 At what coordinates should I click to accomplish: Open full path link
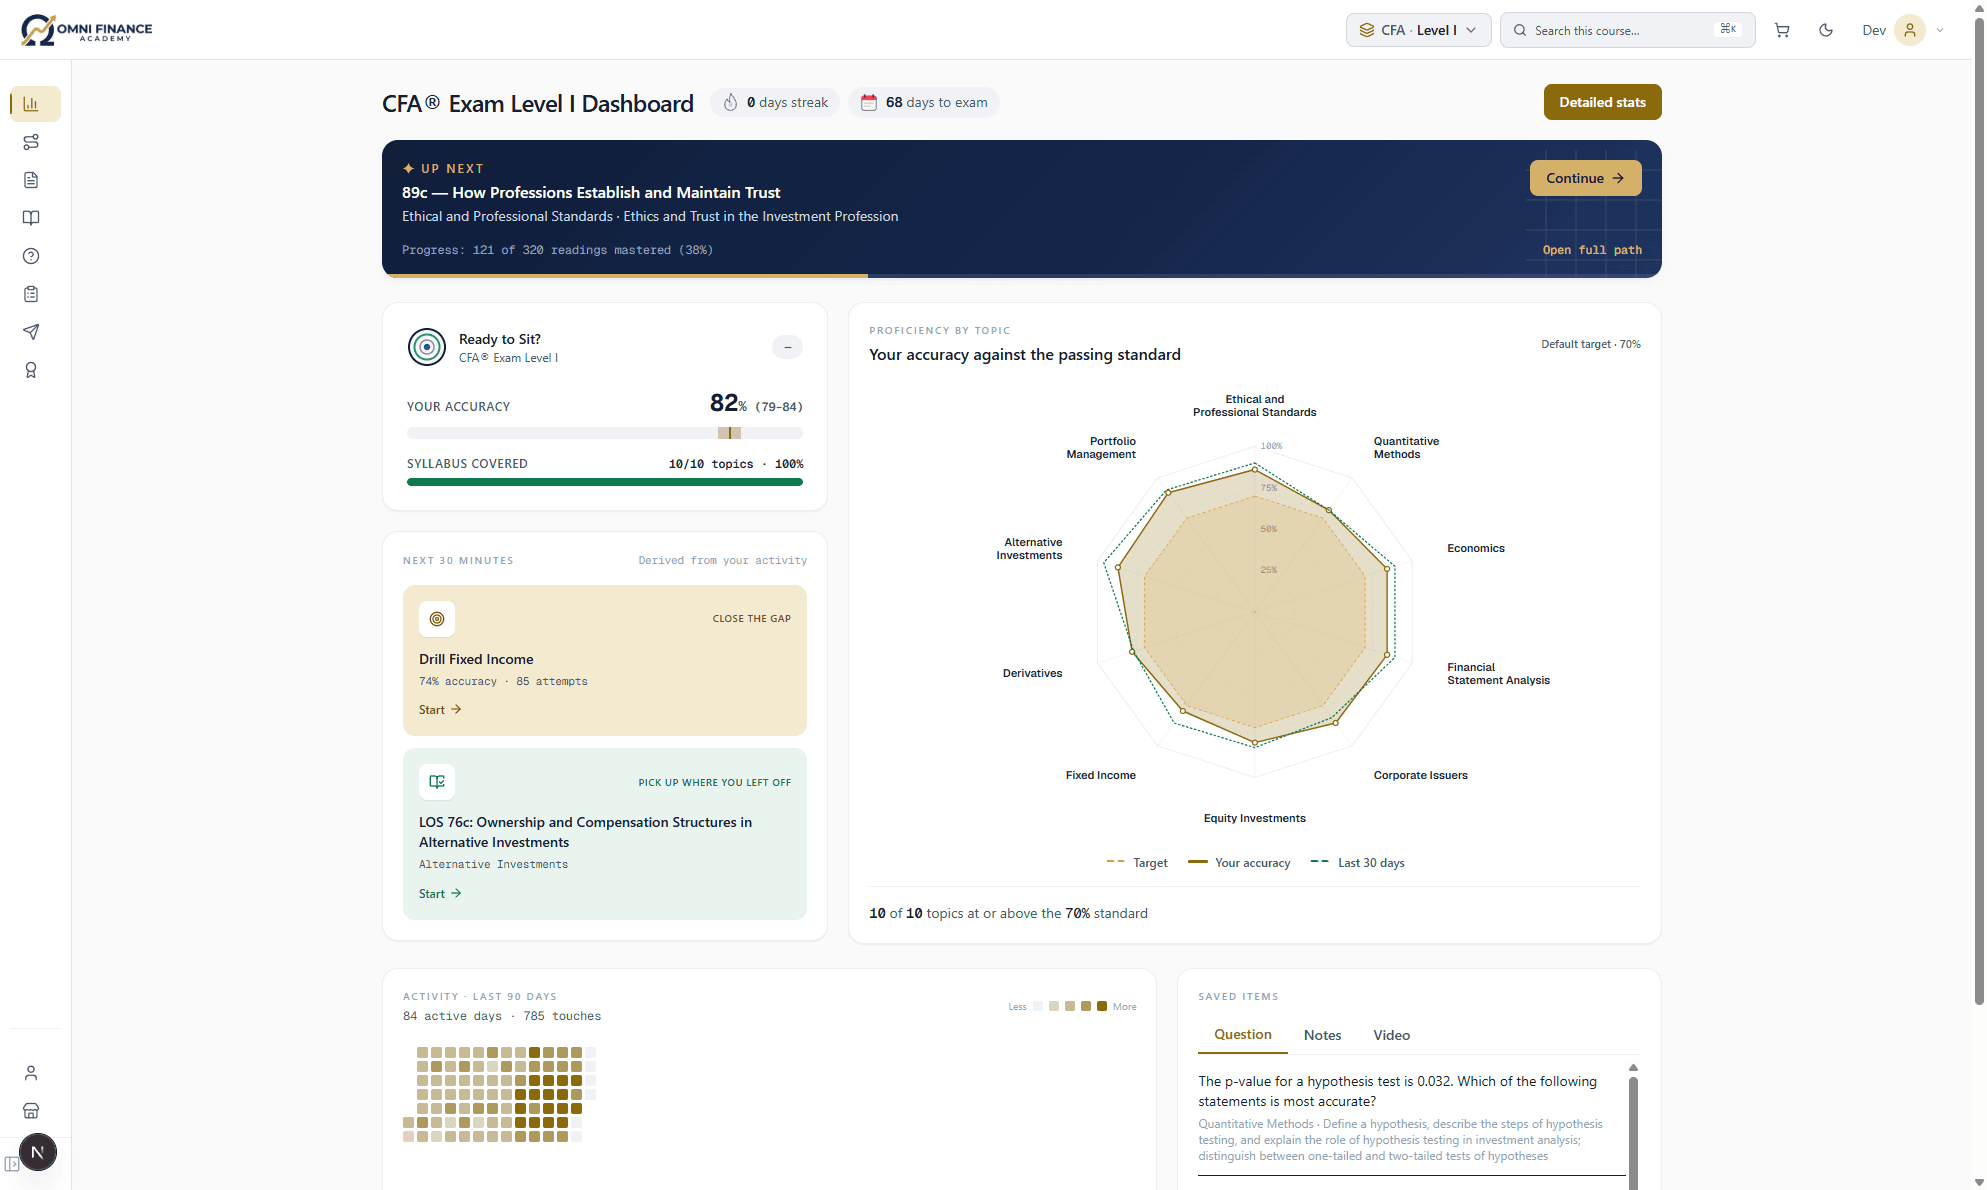coord(1592,250)
